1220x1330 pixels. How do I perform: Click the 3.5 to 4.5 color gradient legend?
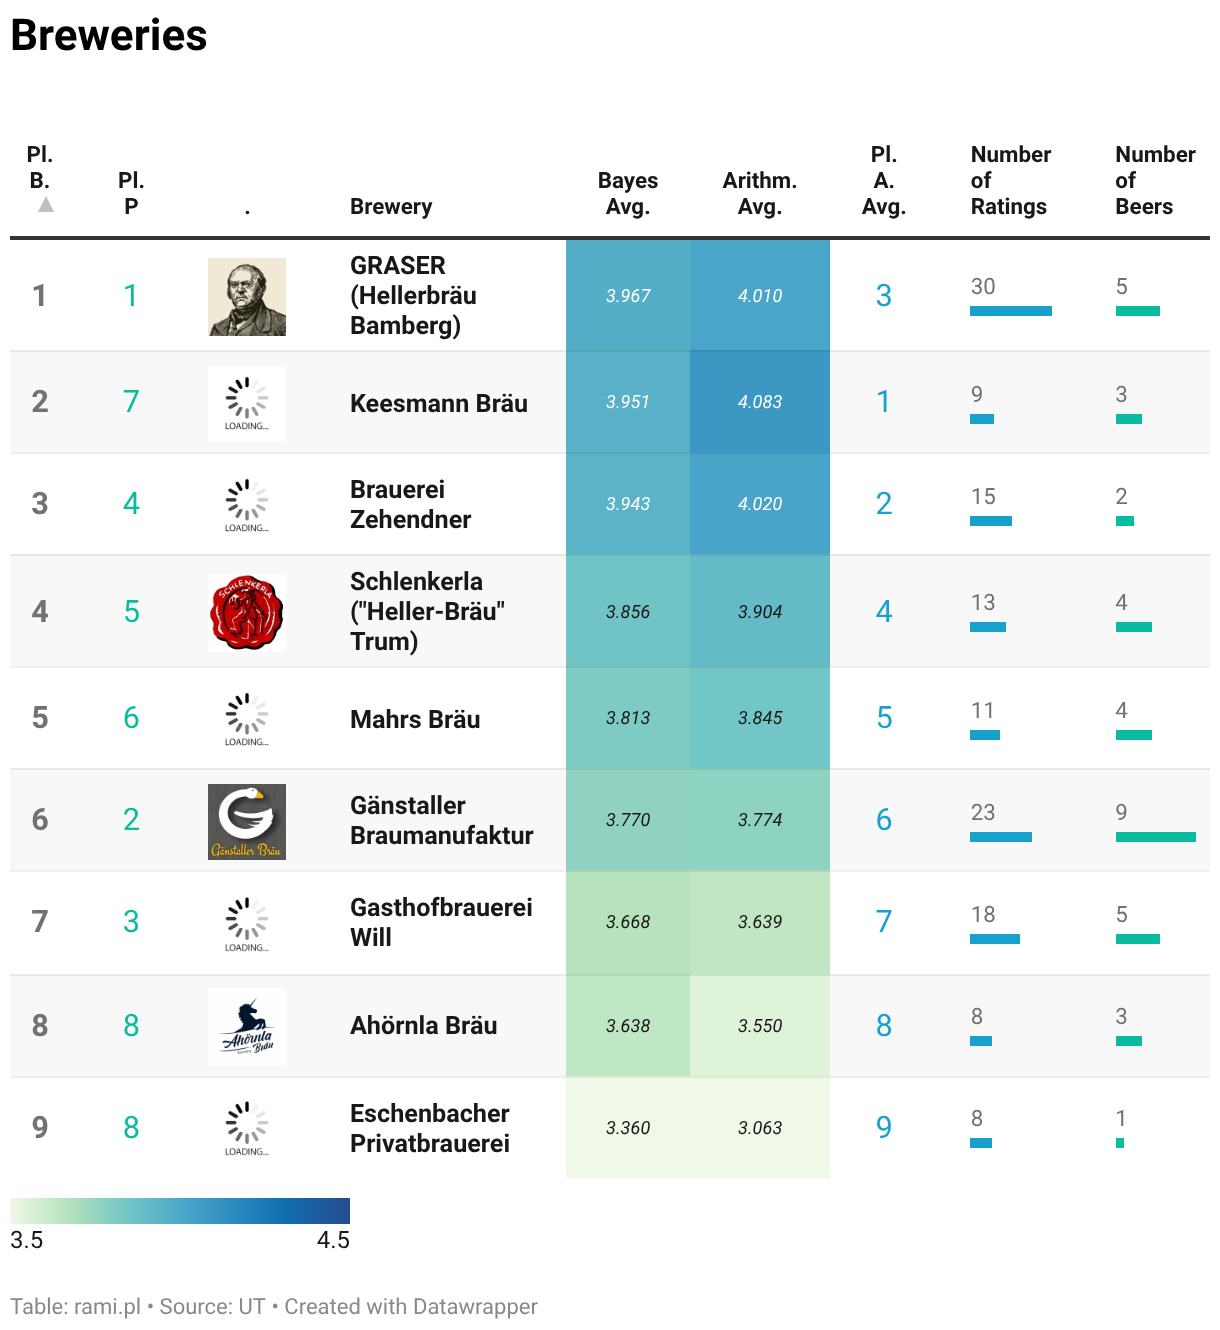(180, 1210)
